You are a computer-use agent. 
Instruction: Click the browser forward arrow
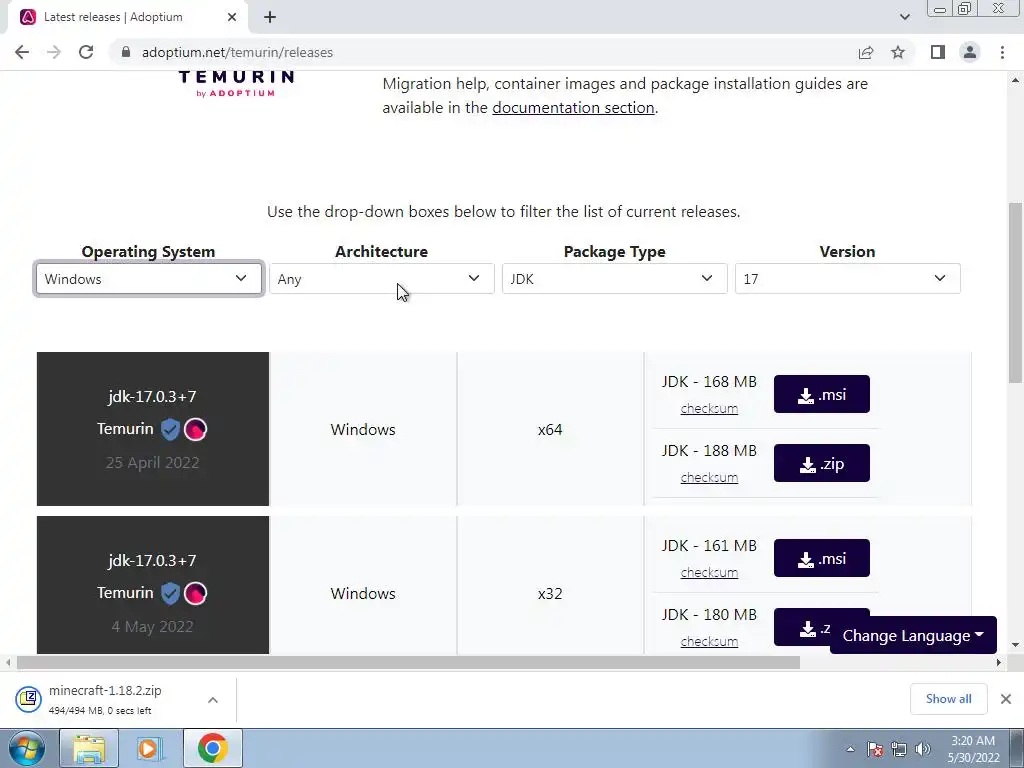click(54, 52)
